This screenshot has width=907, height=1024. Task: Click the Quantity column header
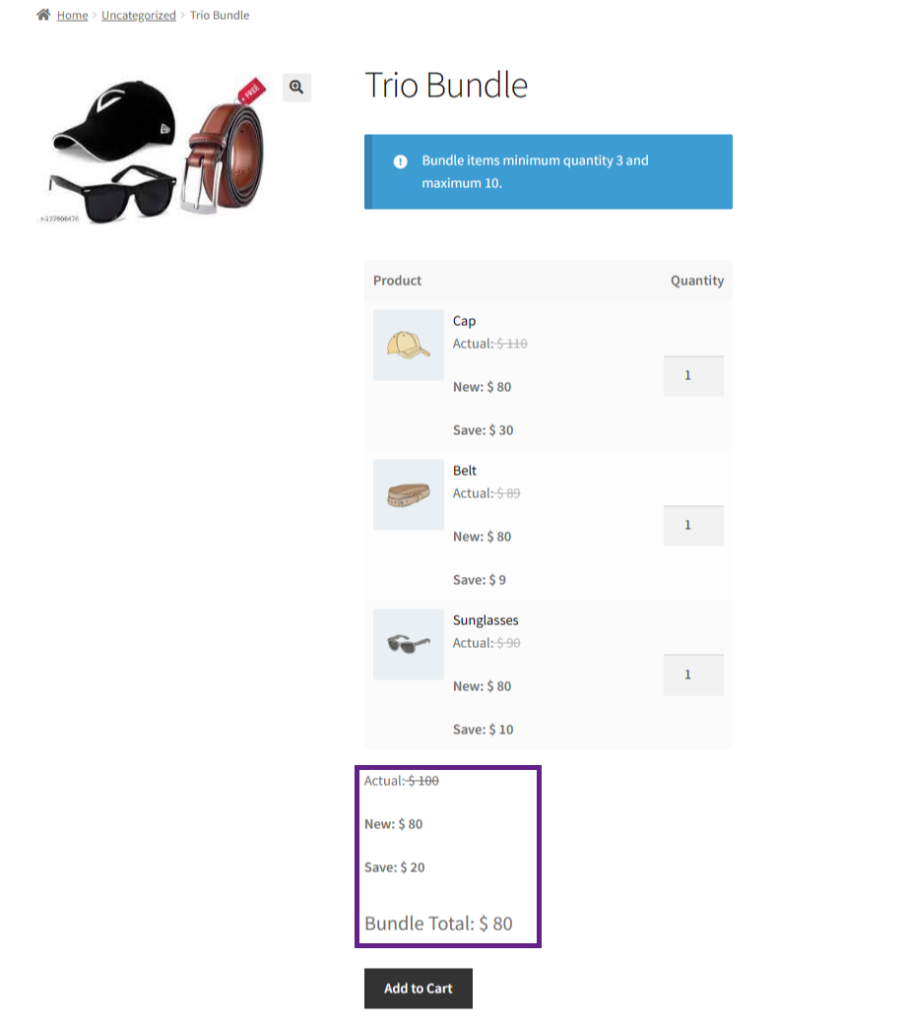coord(697,280)
